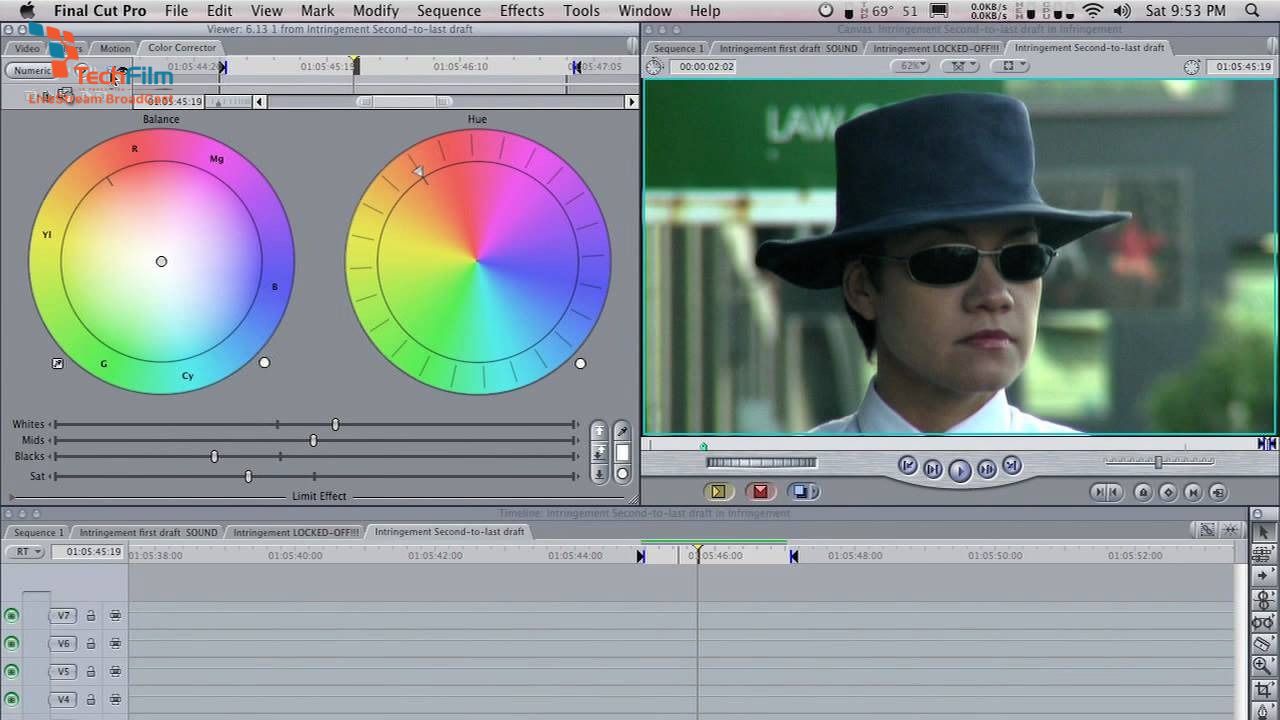Select the Slip tool in palette
The image size is (1280, 720).
[1262, 621]
